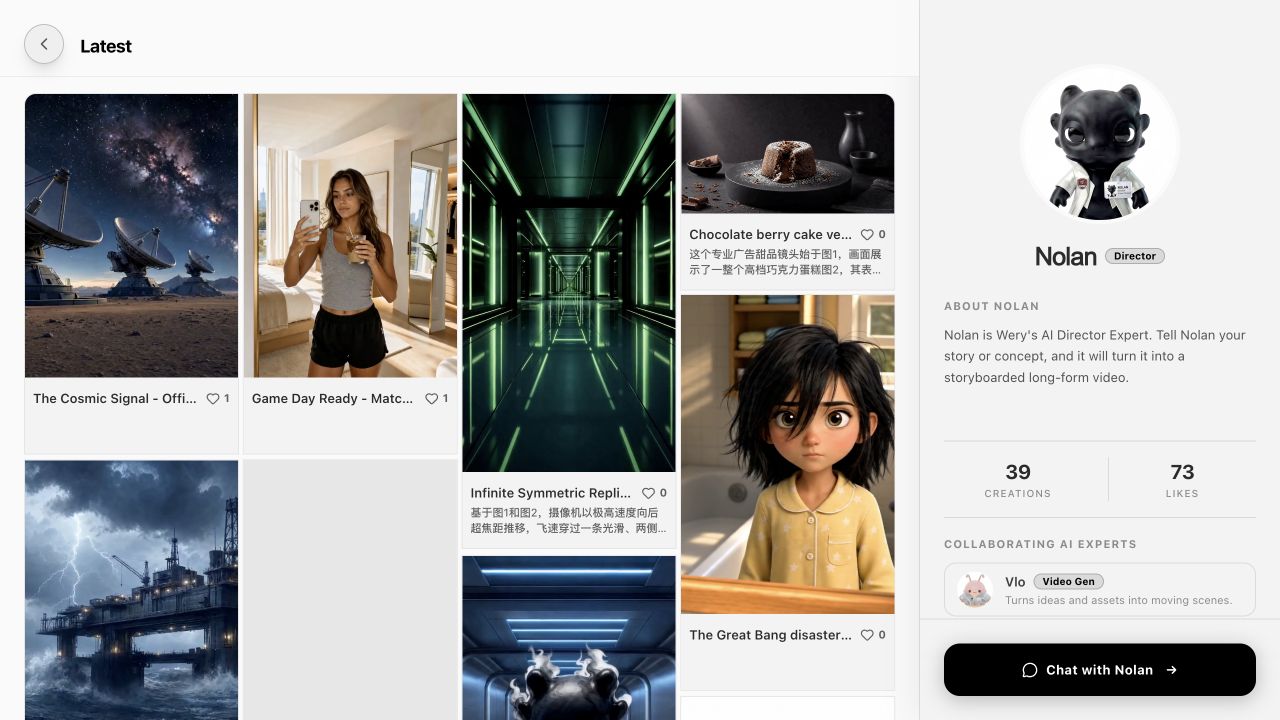This screenshot has height=720, width=1280.
Task: Click the Vlo avatar icon
Action: point(974,590)
